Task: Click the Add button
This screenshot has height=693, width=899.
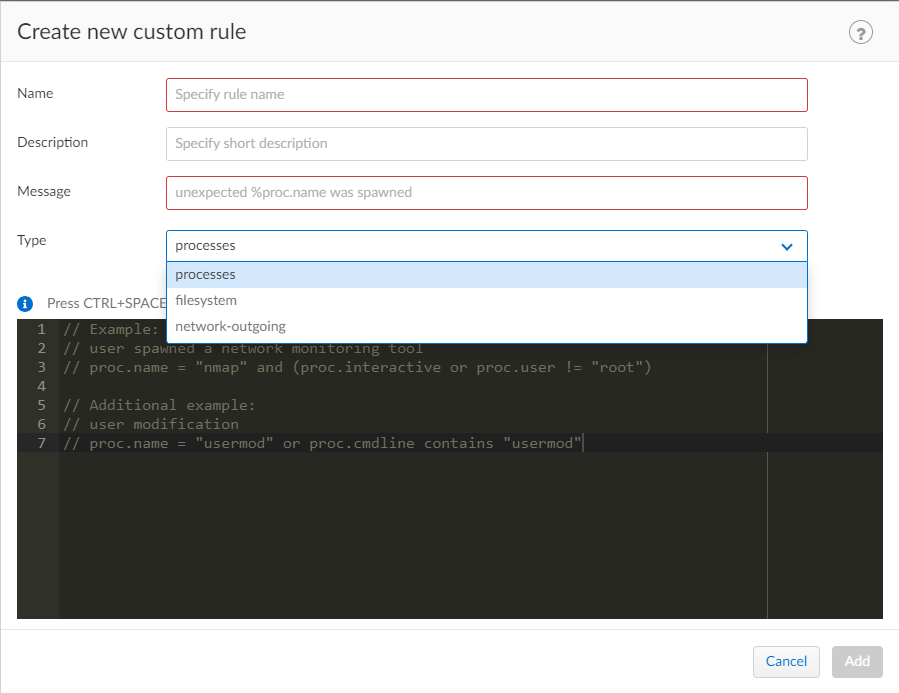Action: (857, 661)
